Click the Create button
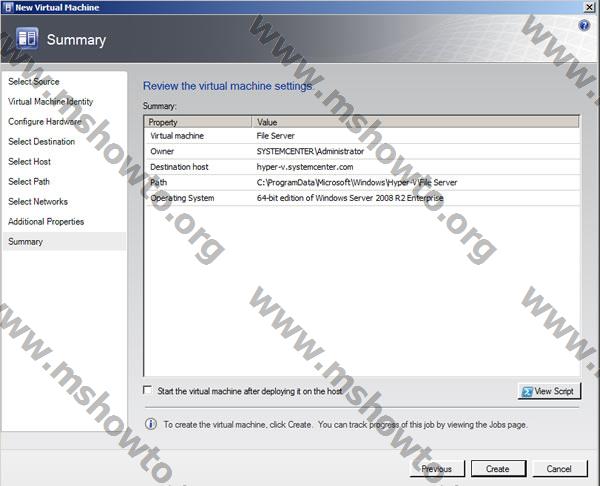Image resolution: width=600 pixels, height=486 pixels. click(498, 469)
